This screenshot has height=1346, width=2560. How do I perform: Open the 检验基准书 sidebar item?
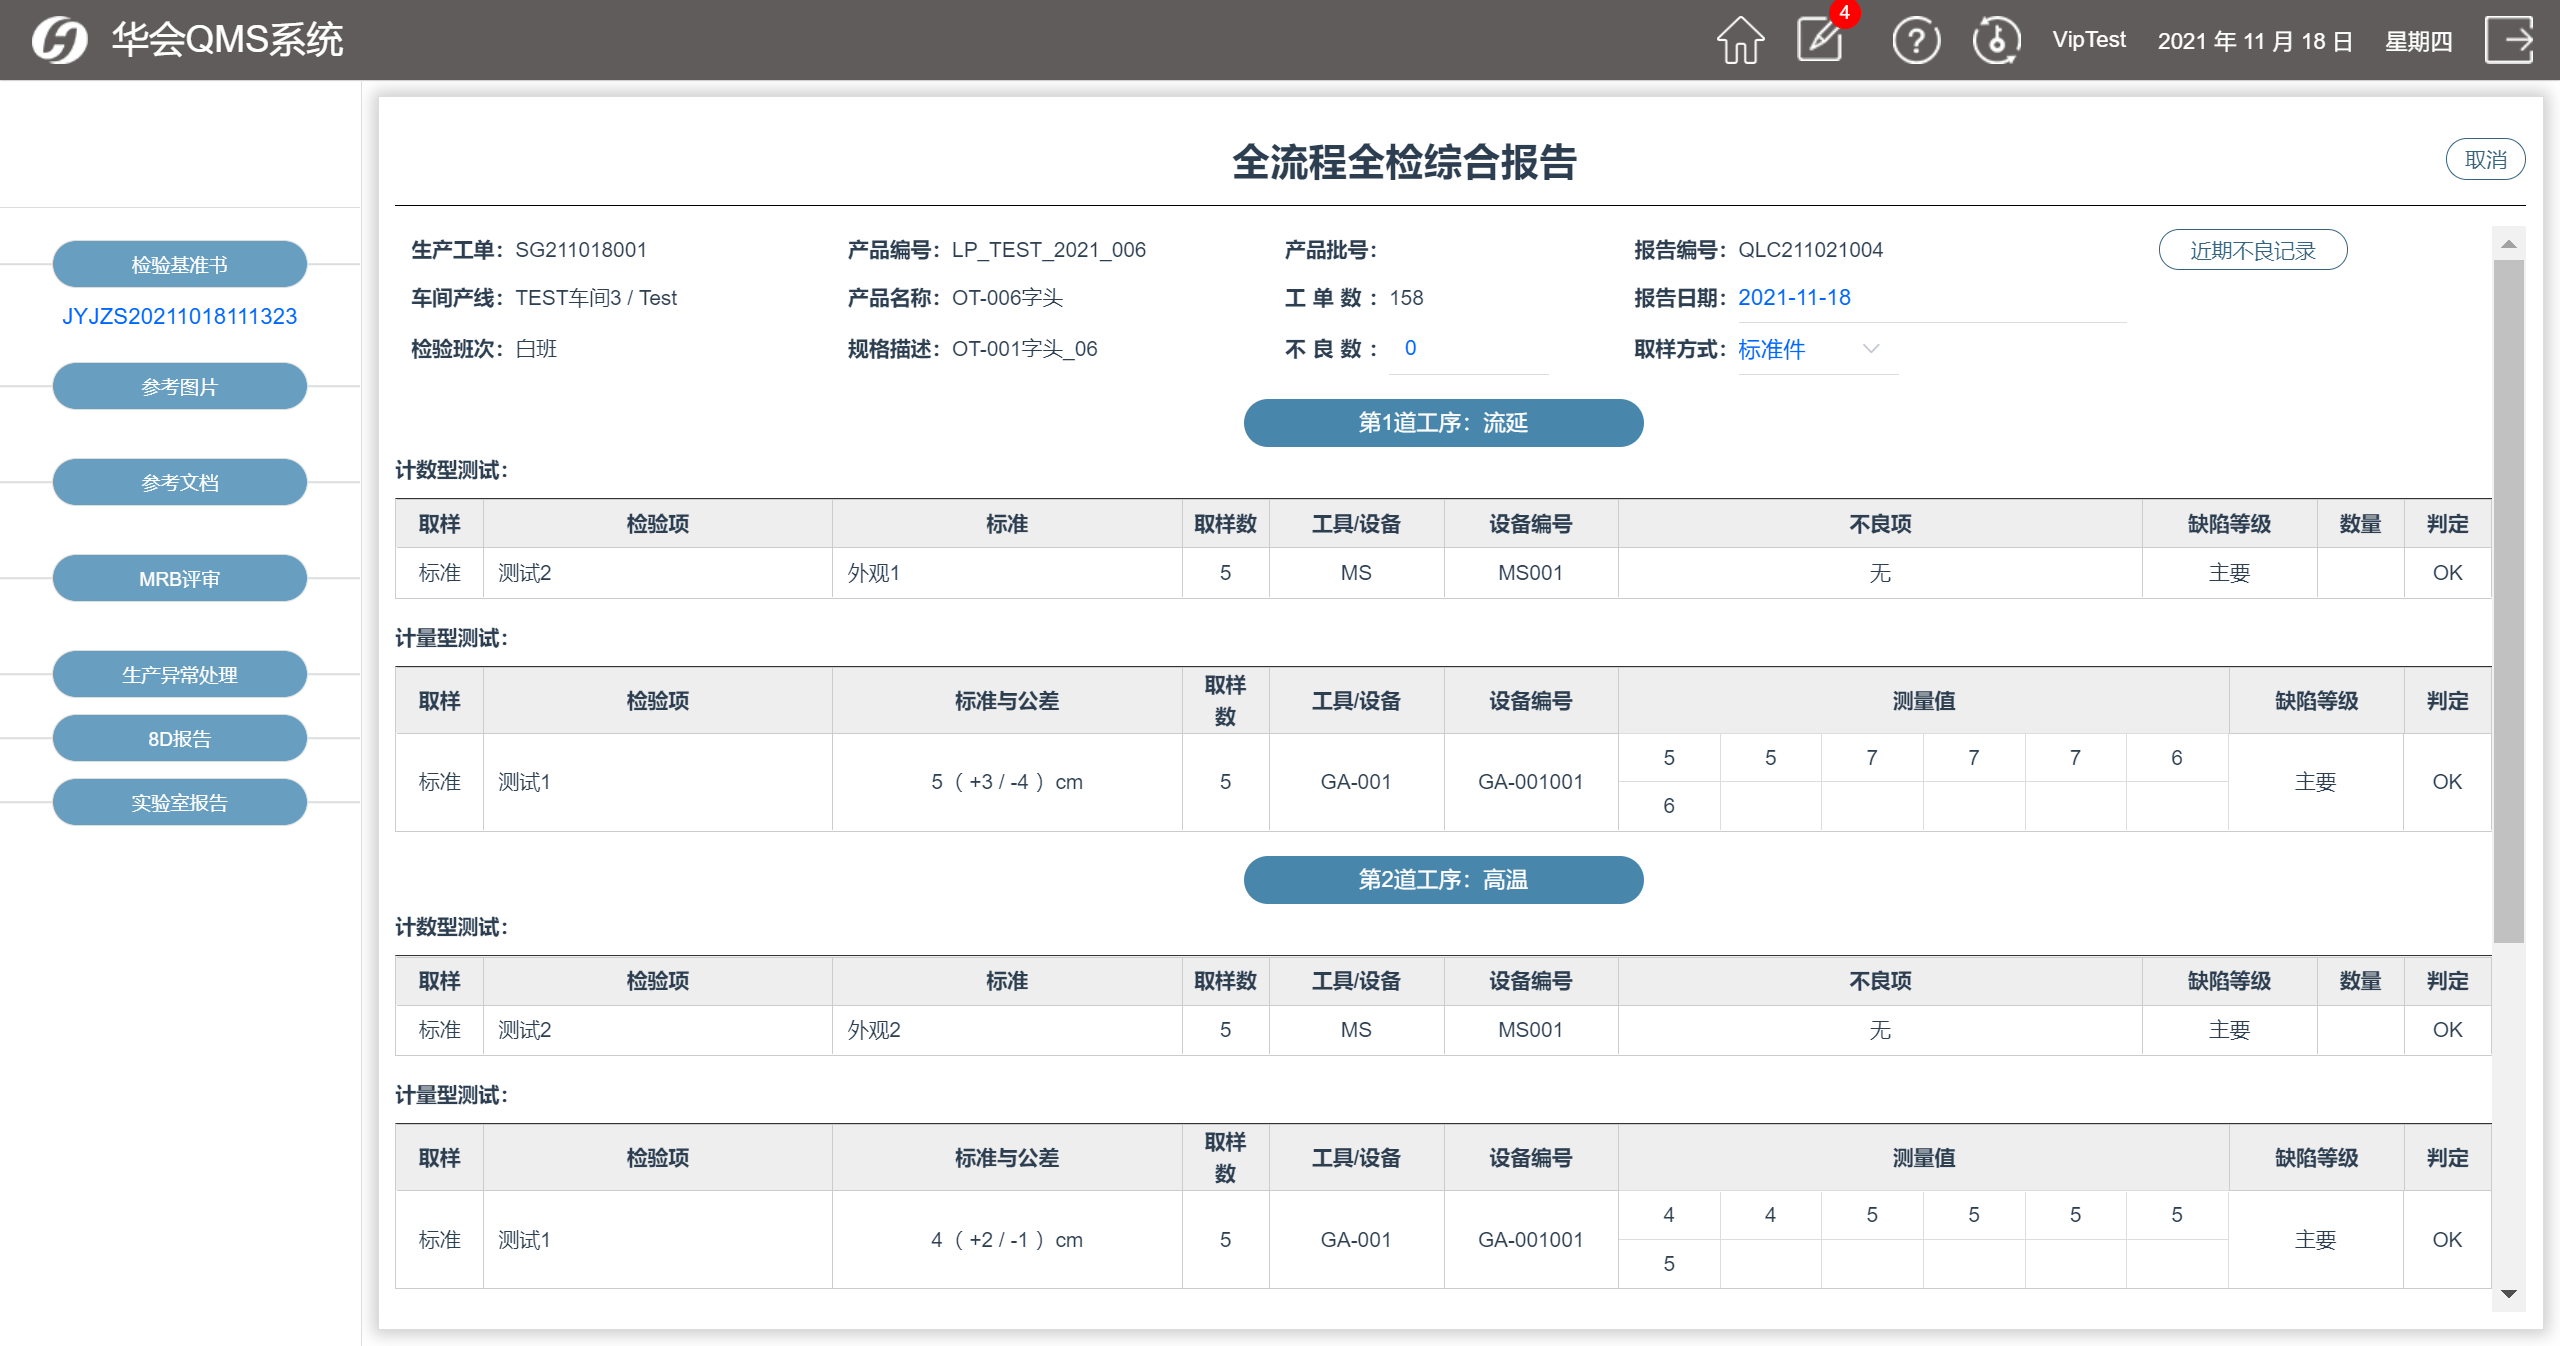[180, 265]
